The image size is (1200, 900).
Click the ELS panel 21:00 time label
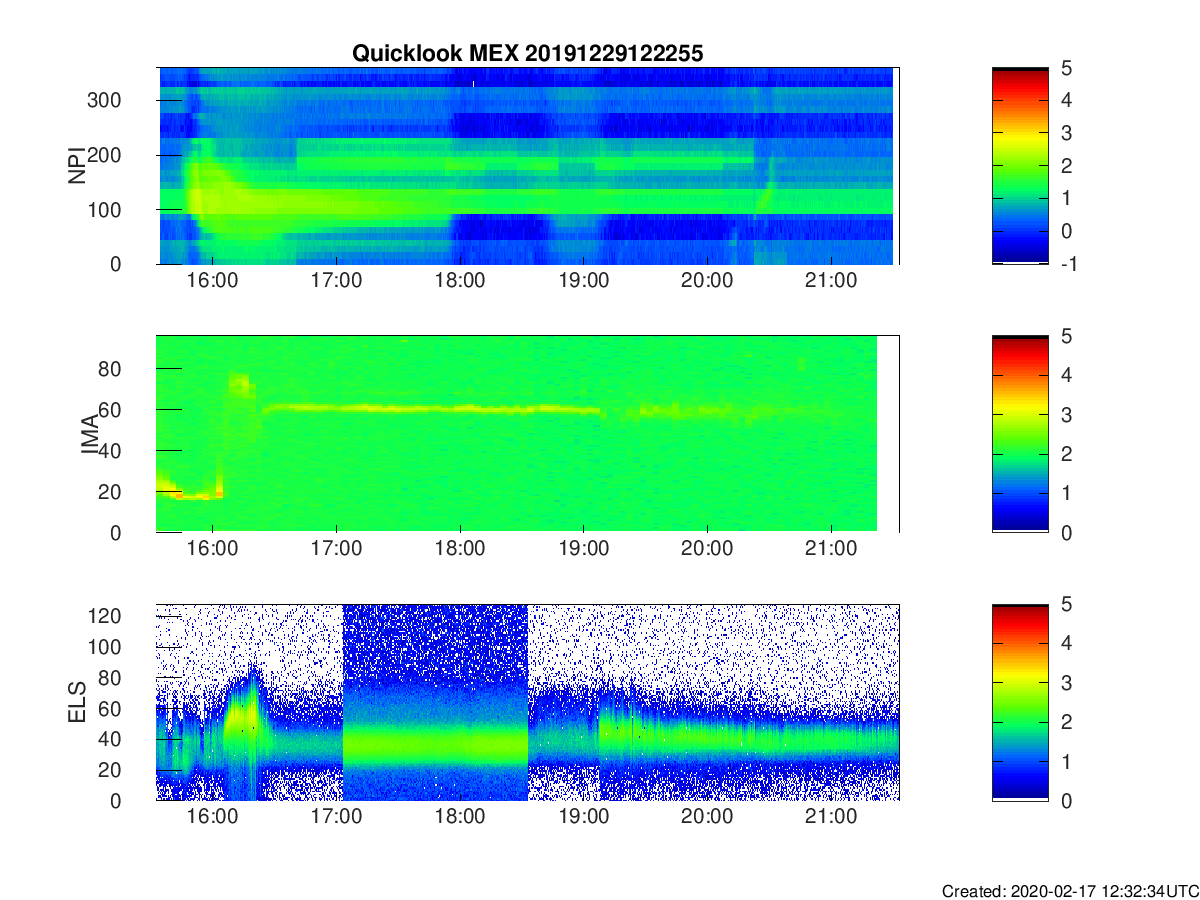tap(832, 817)
